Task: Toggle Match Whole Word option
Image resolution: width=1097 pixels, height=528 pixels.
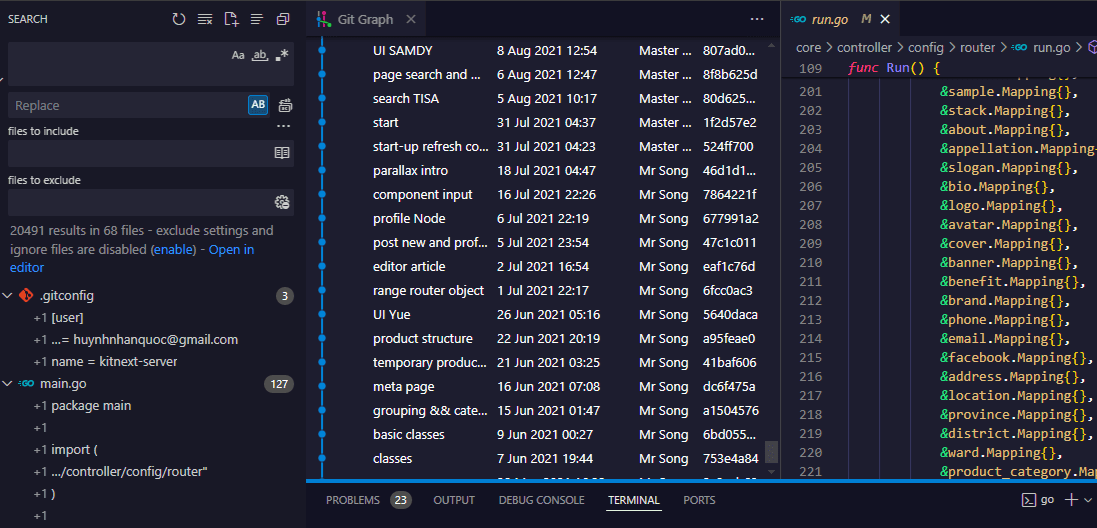Action: (x=260, y=56)
